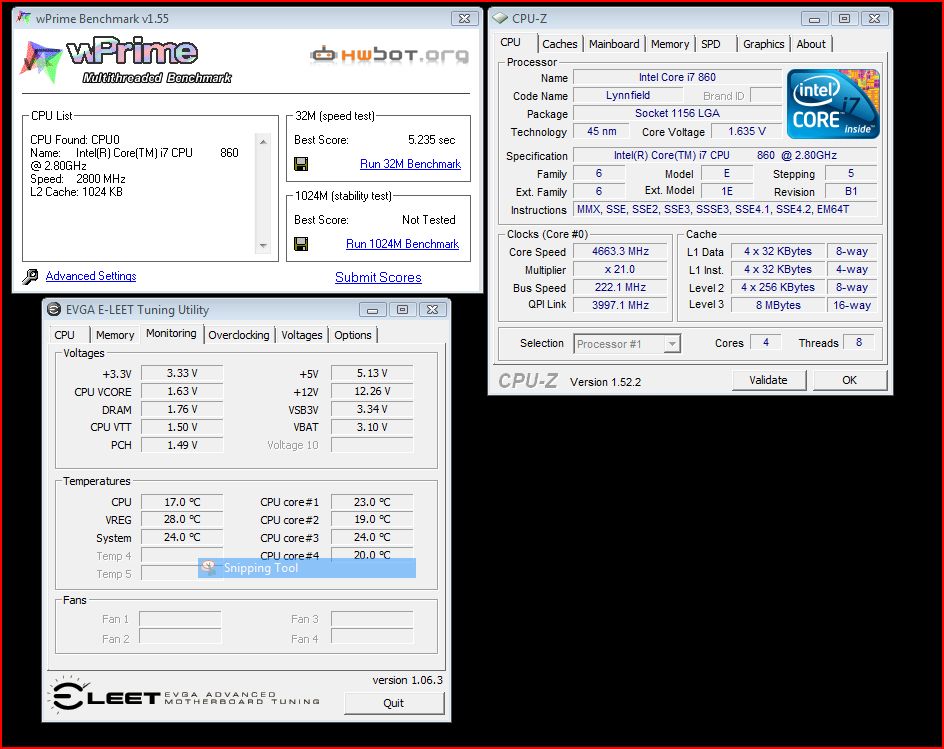Click the PCH voltage value 1.49 V
The width and height of the screenshot is (944, 749).
(x=182, y=446)
